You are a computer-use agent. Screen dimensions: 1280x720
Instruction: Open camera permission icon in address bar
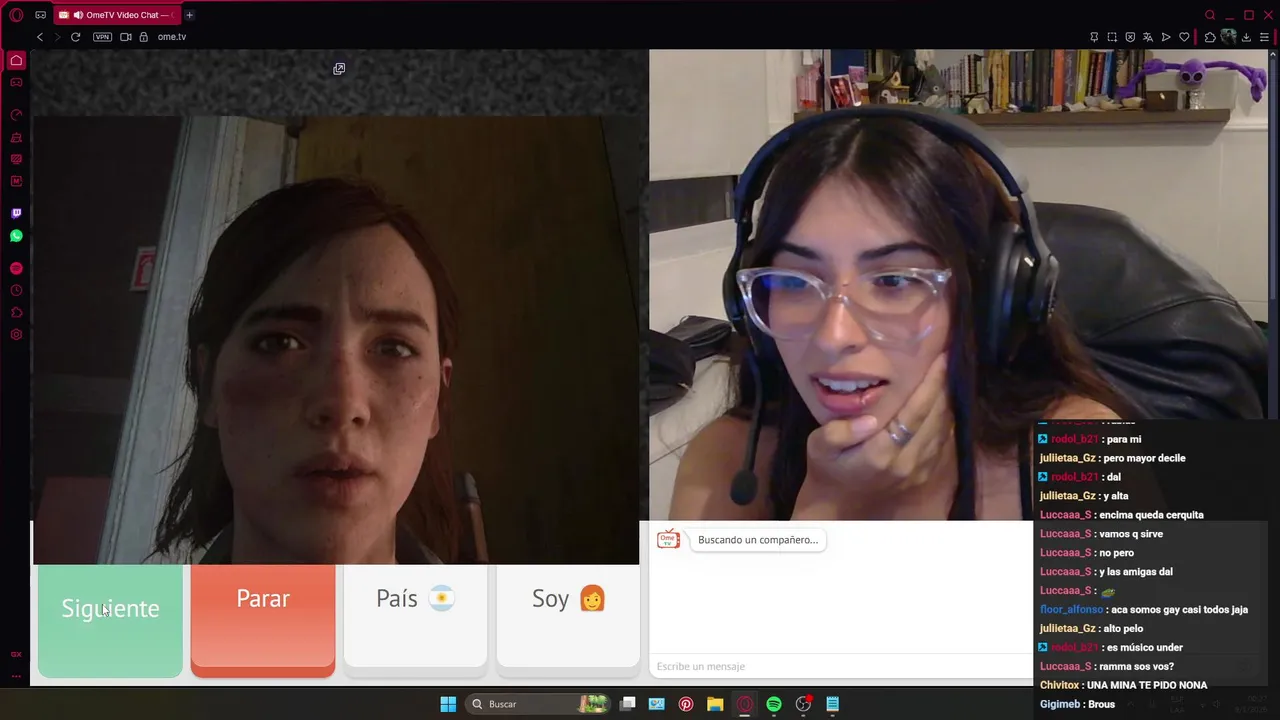point(126,37)
